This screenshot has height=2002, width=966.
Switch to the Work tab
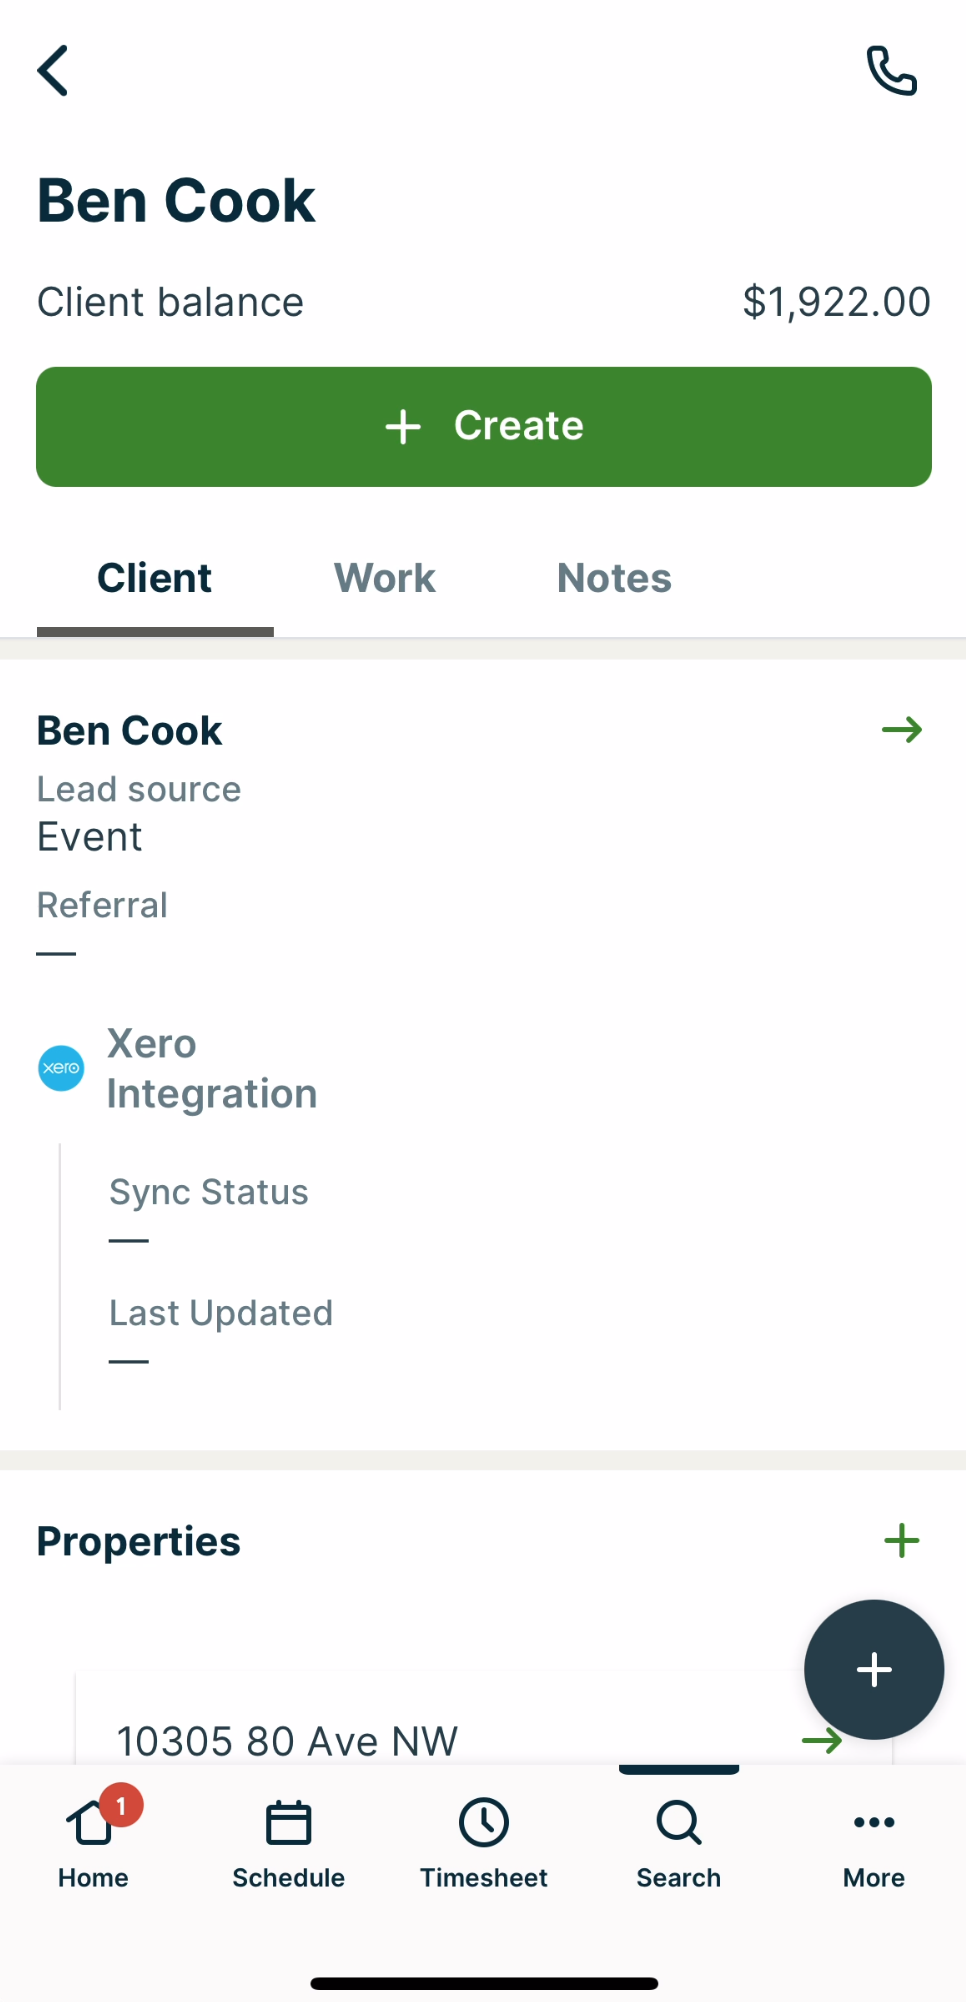click(x=384, y=578)
